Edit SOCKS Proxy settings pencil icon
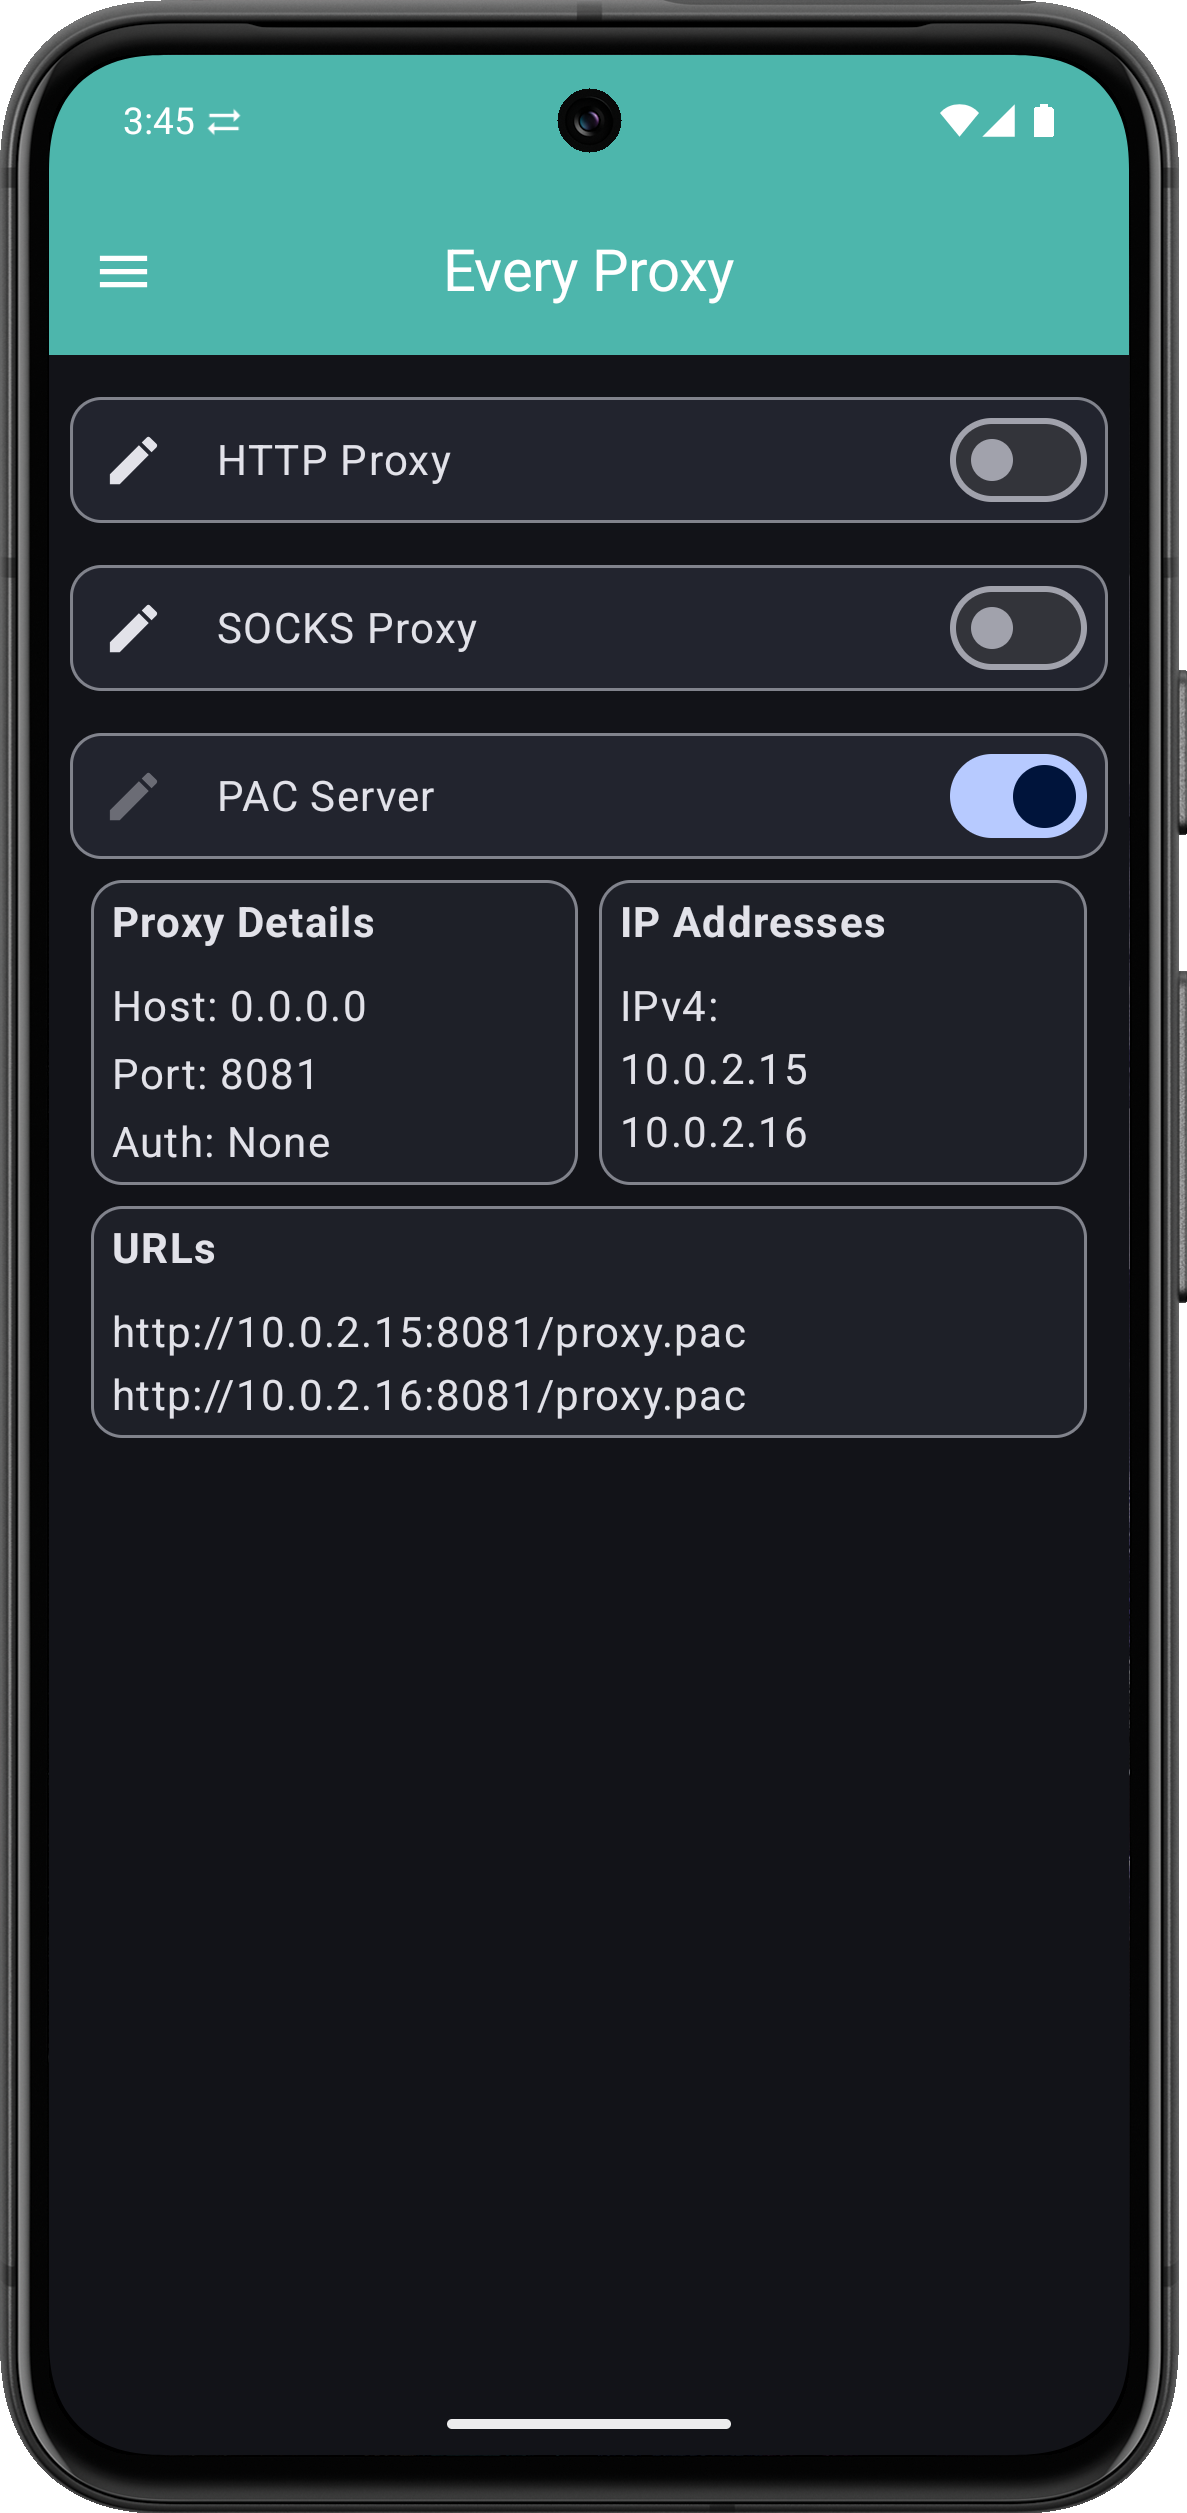The width and height of the screenshot is (1187, 2513). (x=133, y=629)
